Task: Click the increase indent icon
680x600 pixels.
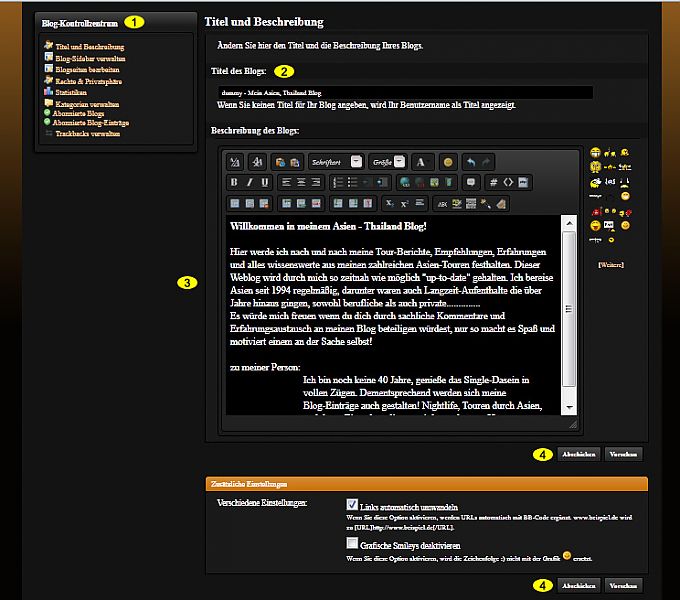Action: (x=382, y=183)
